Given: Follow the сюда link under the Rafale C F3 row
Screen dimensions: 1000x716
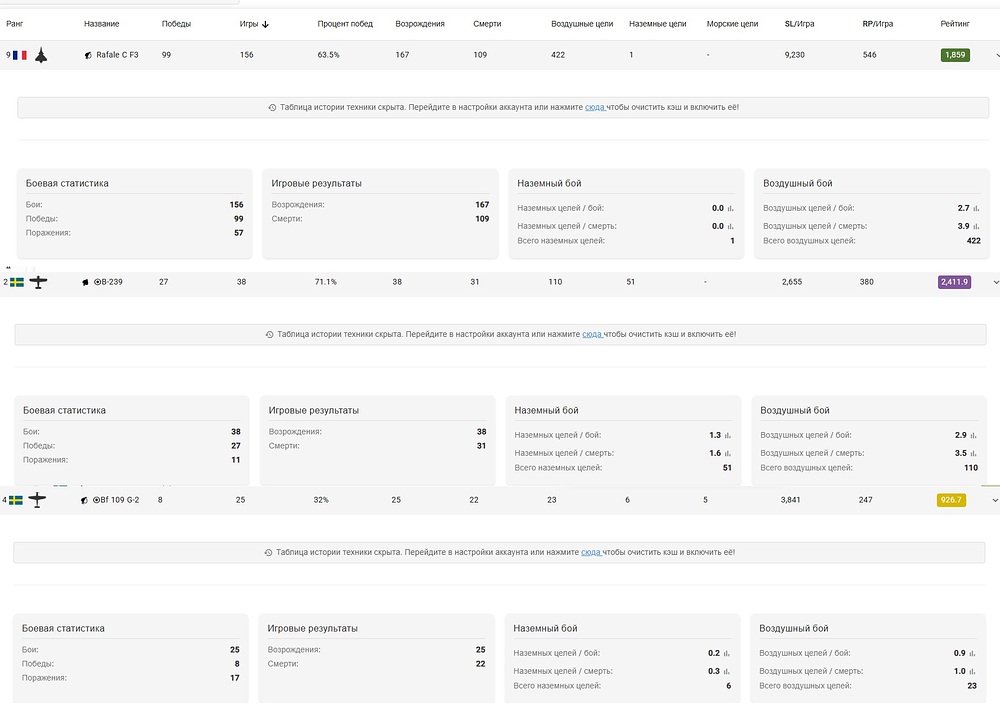Looking at the screenshot, I should click(x=594, y=107).
